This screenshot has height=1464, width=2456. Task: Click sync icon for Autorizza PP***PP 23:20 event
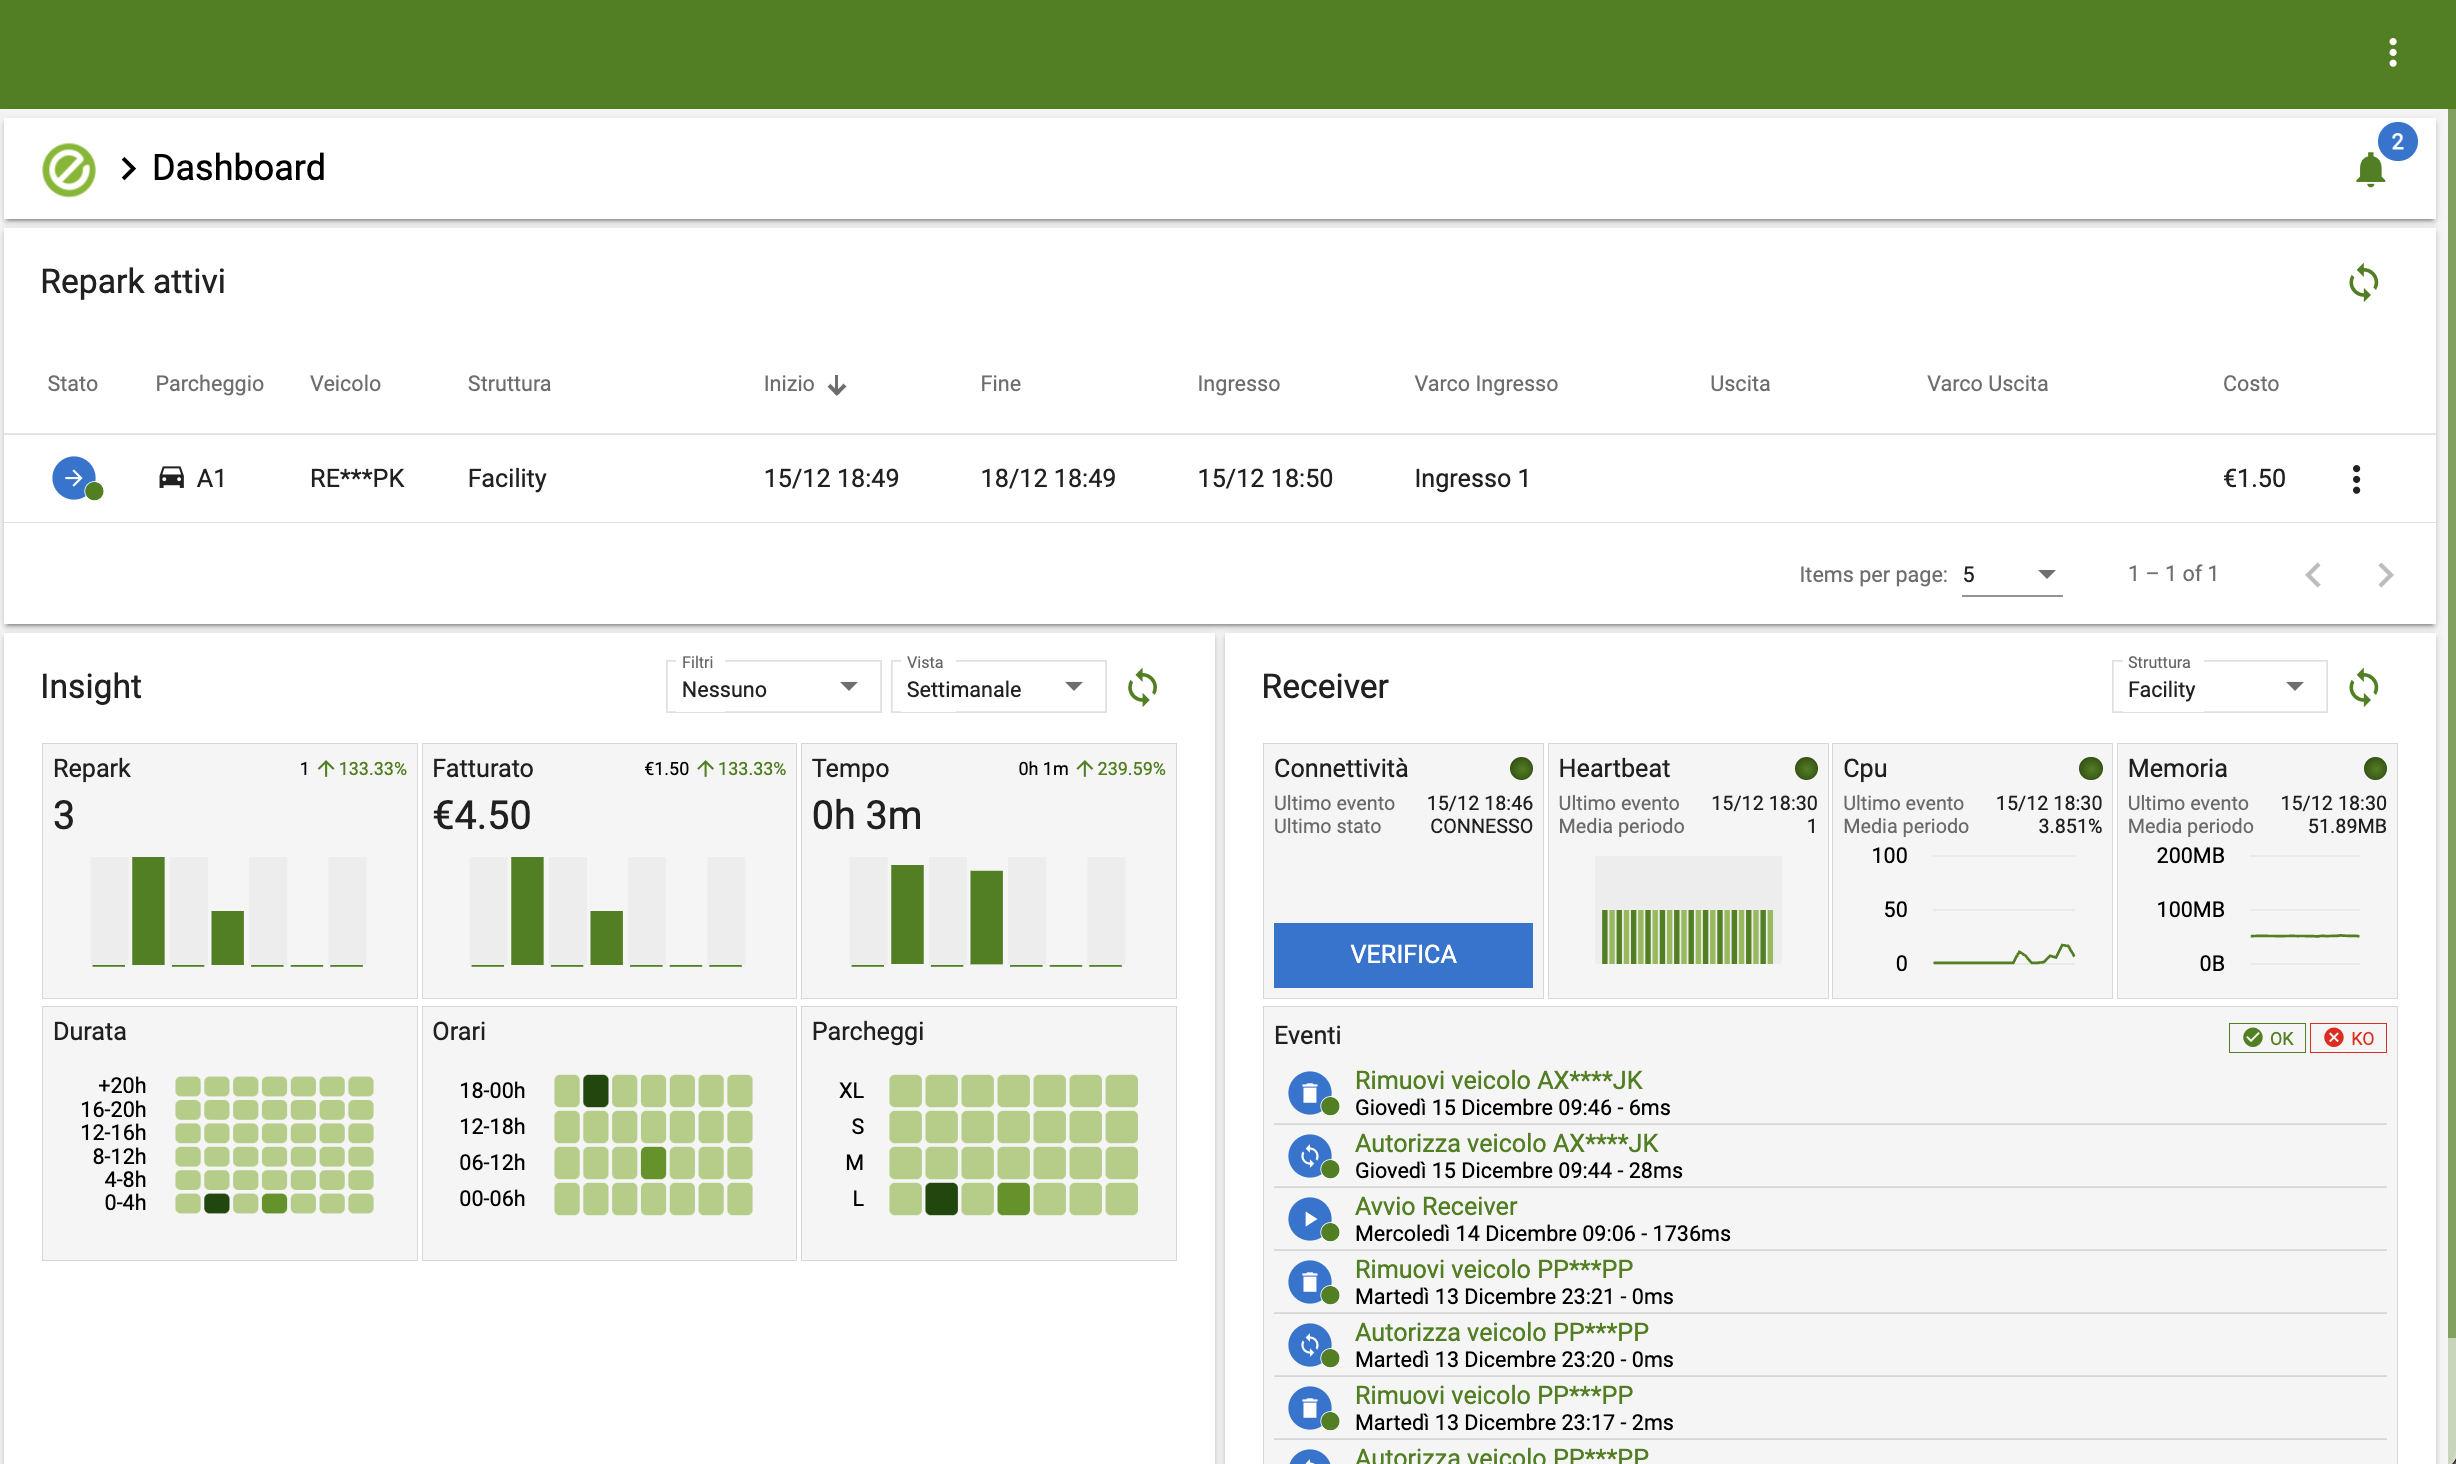point(1310,1345)
